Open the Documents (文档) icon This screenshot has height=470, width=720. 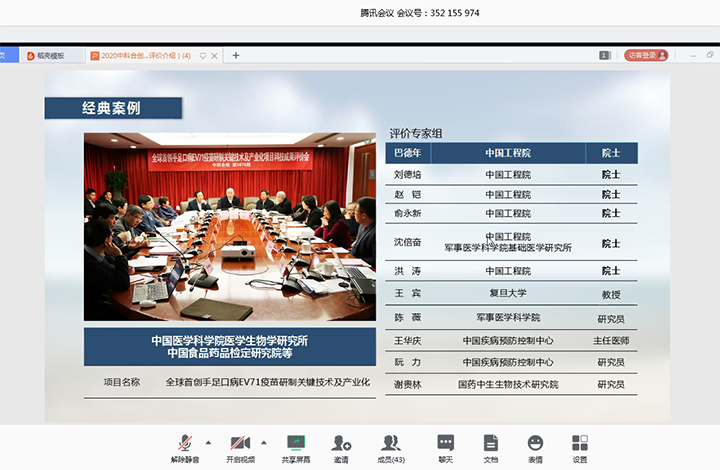490,444
